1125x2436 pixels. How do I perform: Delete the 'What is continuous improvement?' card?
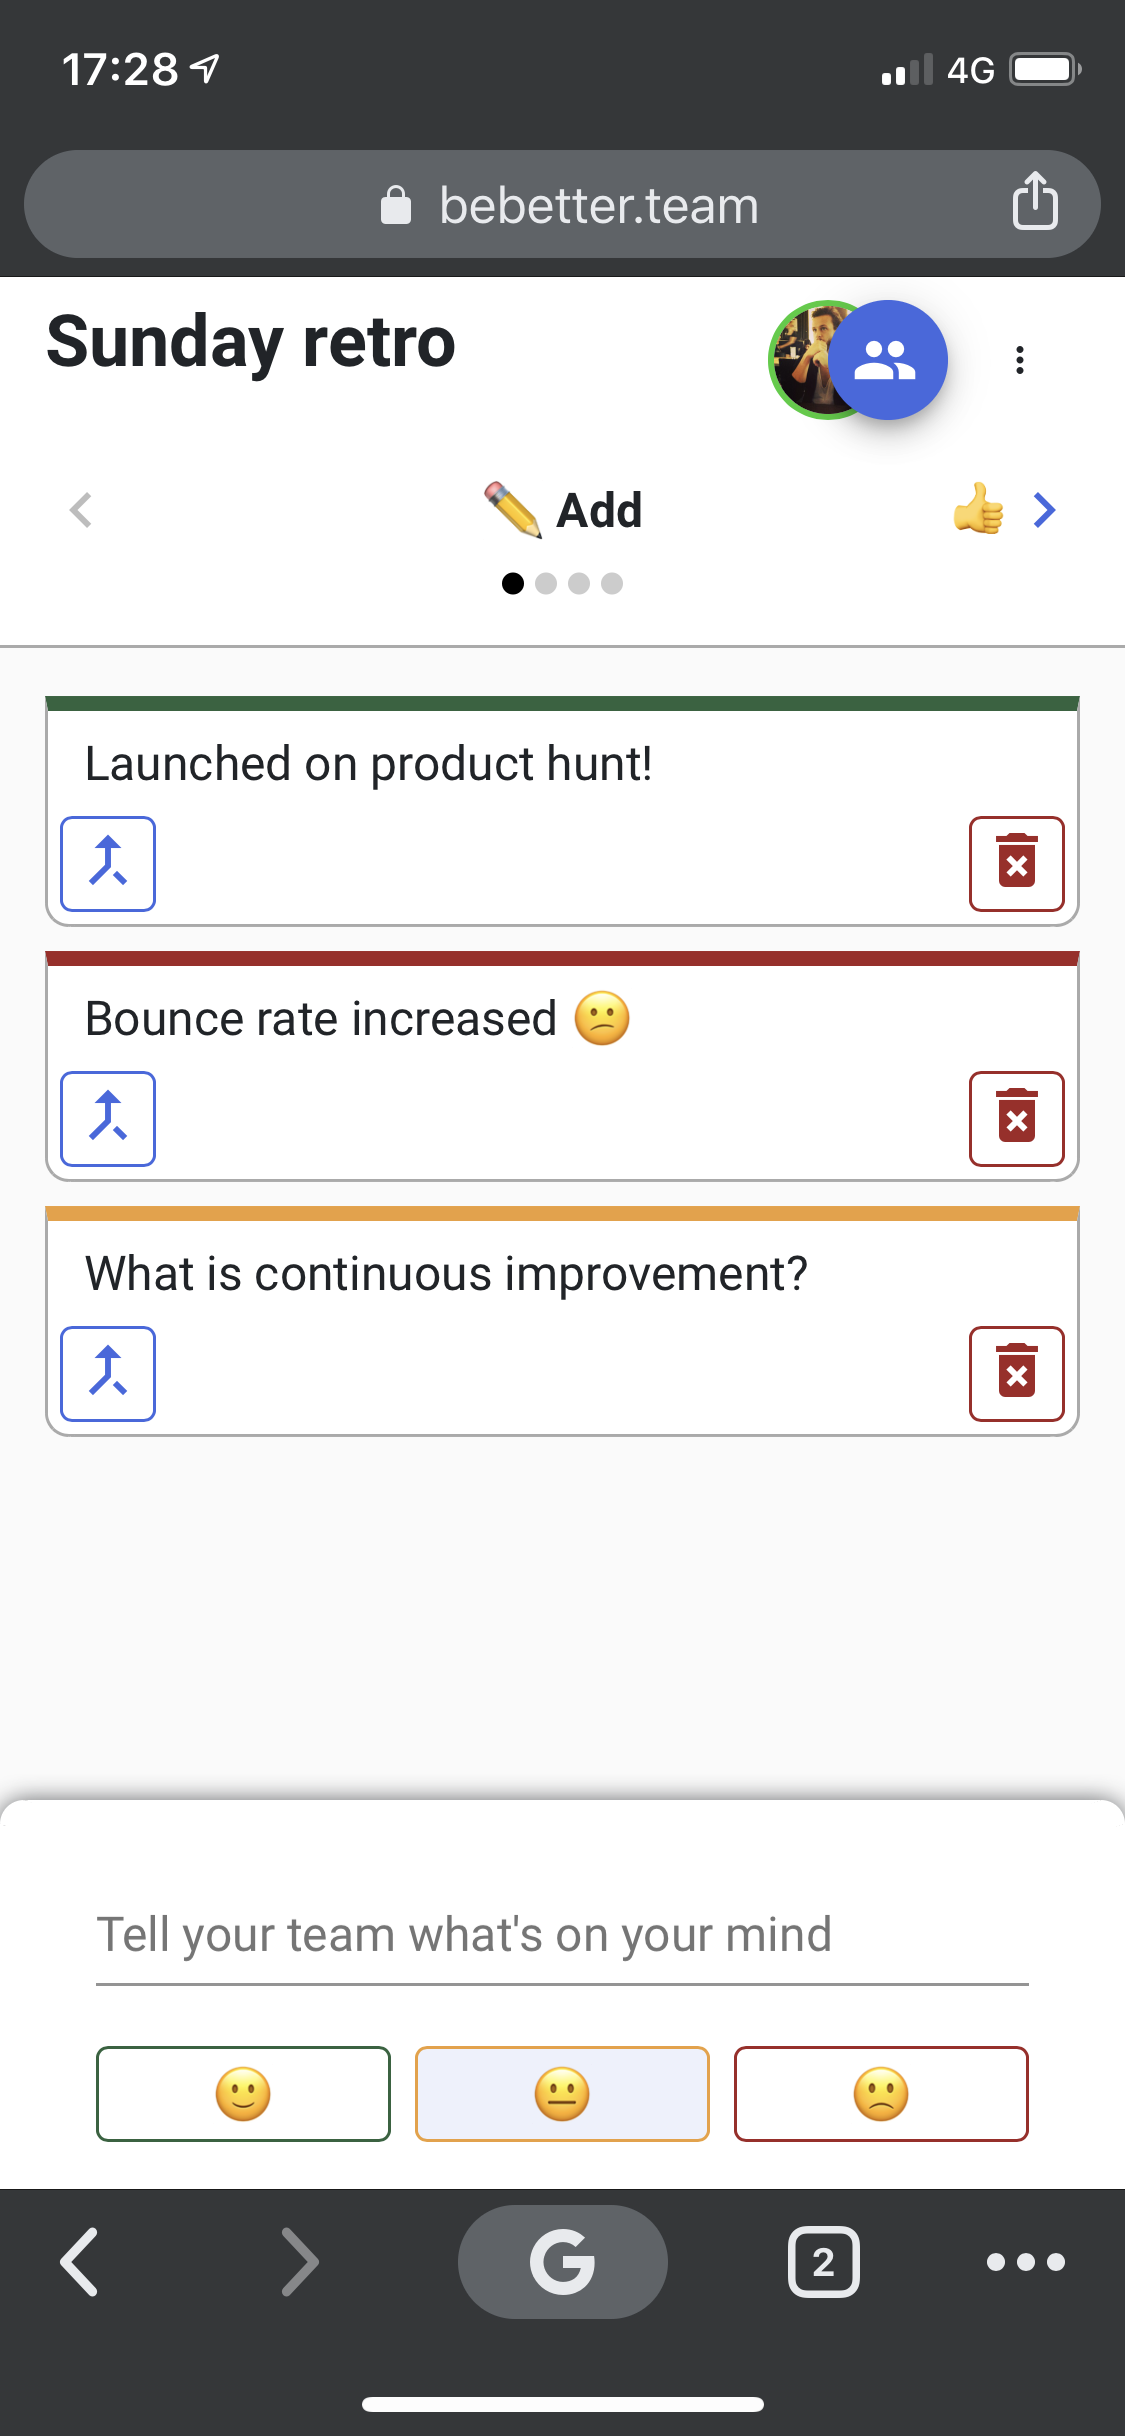click(x=1016, y=1374)
